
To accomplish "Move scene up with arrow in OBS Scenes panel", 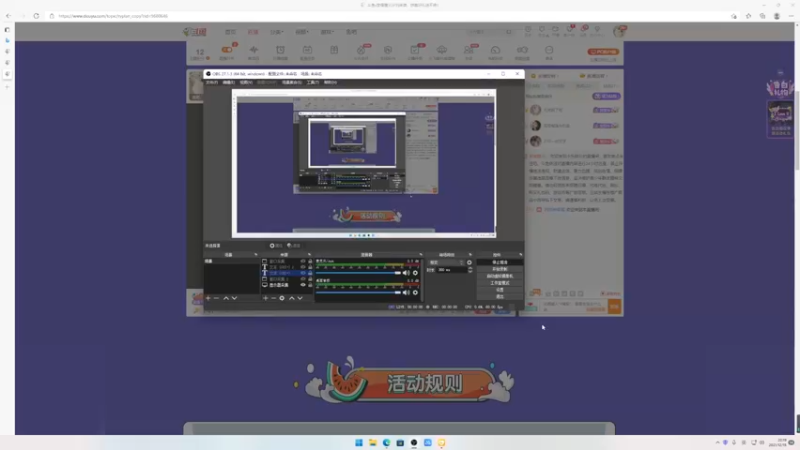I will (226, 298).
